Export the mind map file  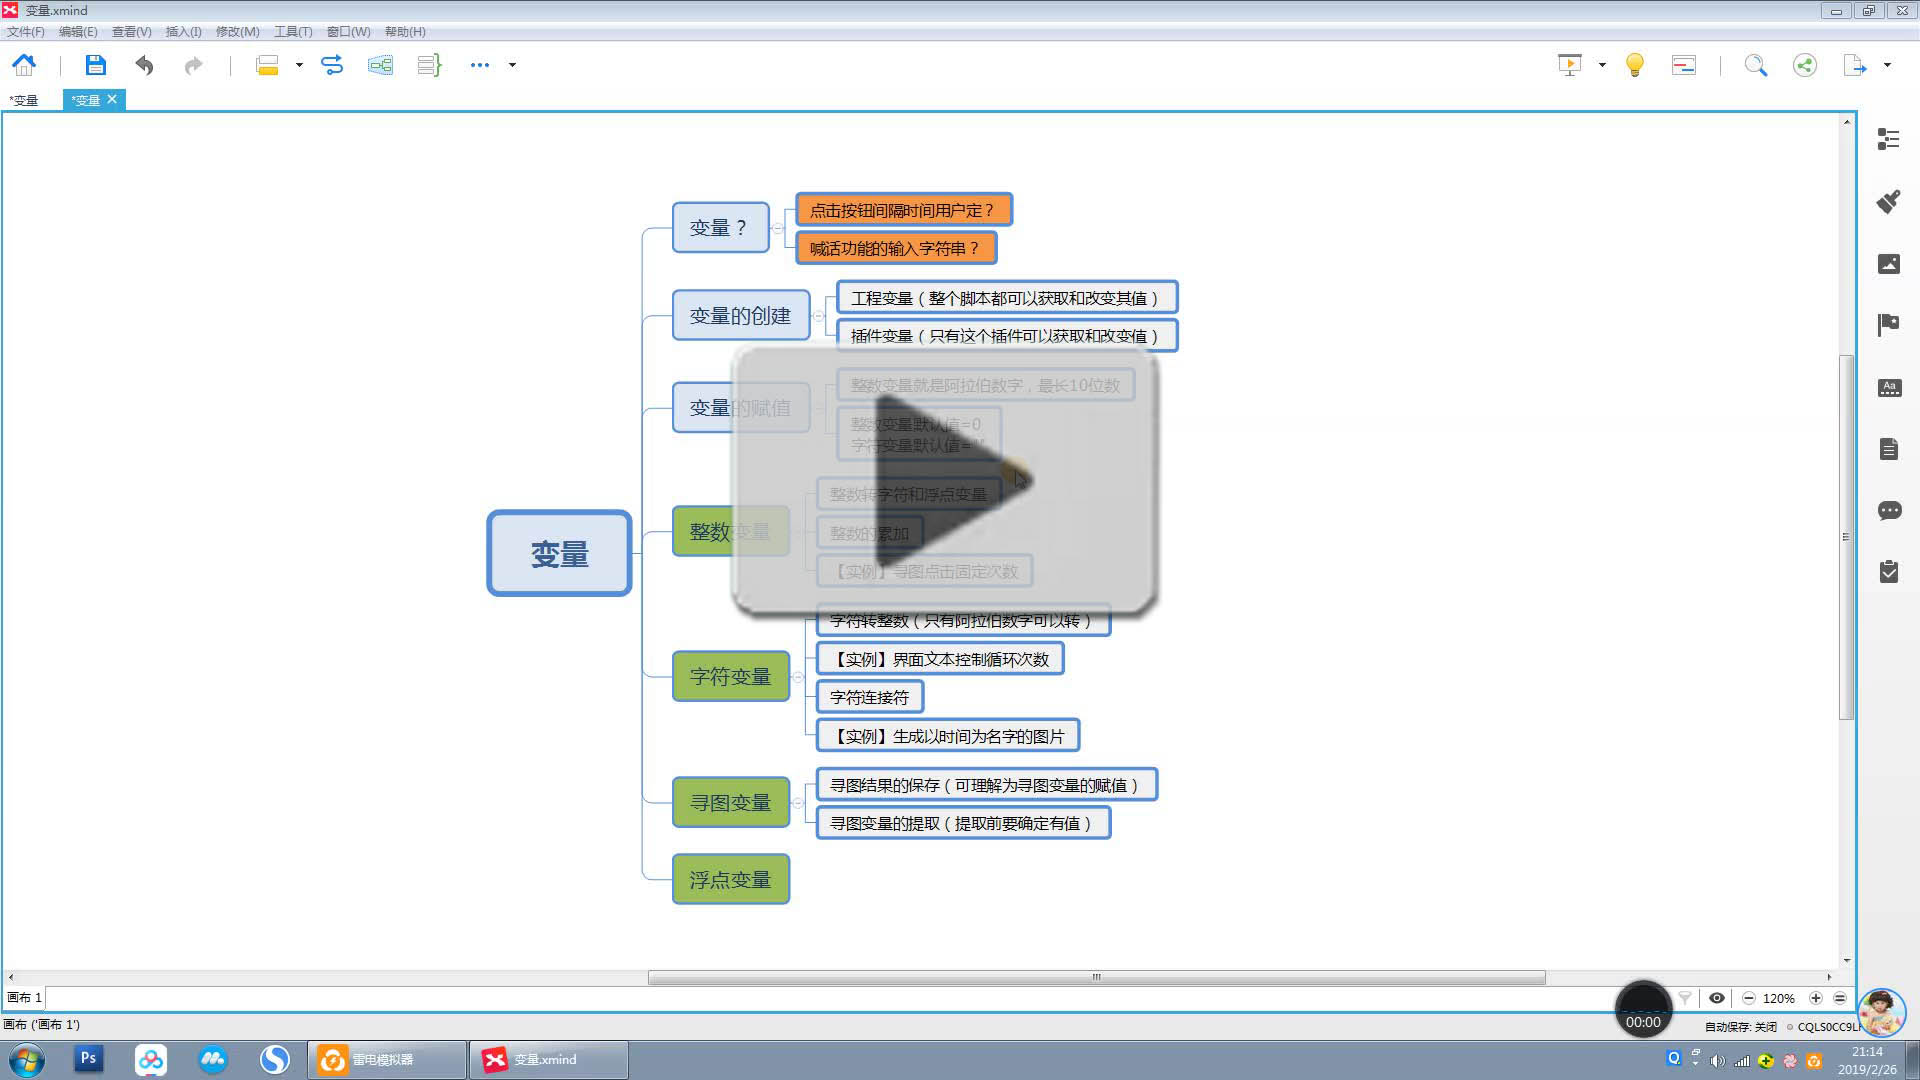pyautogui.click(x=1855, y=65)
